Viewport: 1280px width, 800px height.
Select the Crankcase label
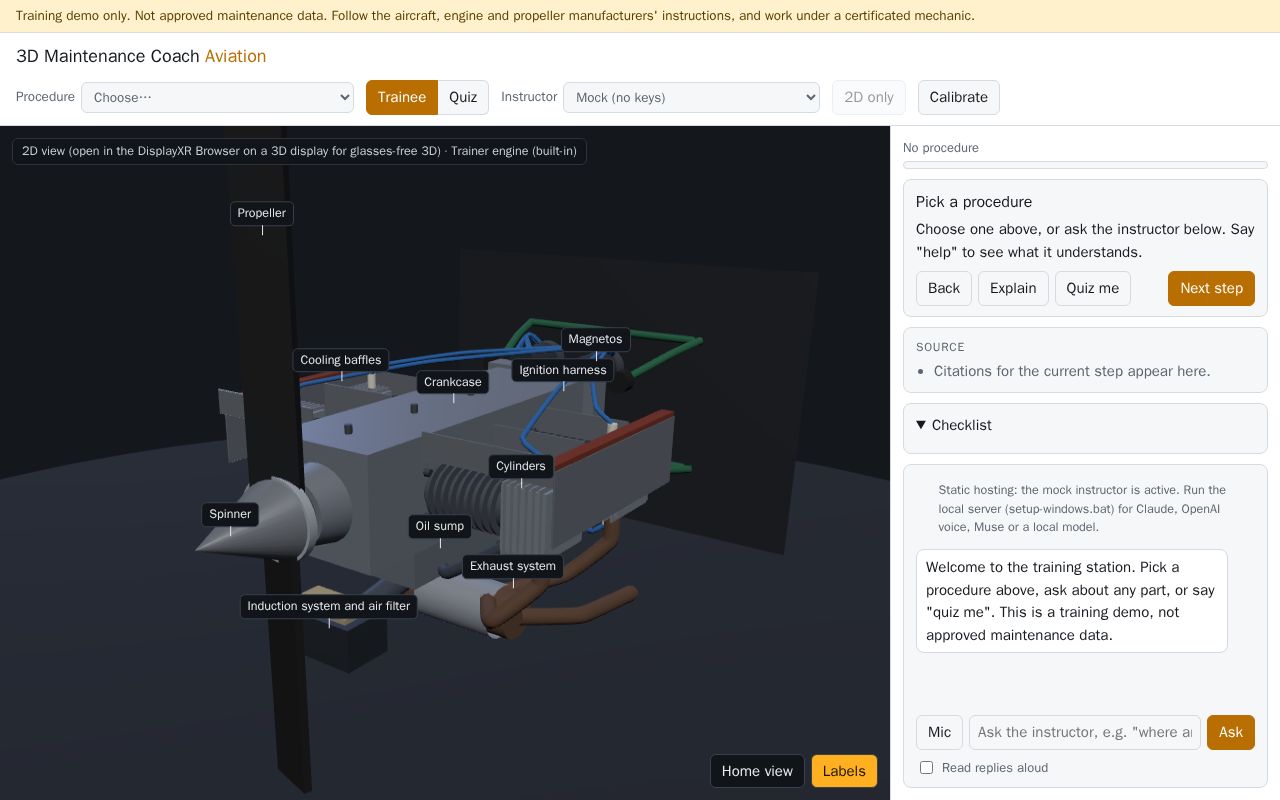(453, 382)
